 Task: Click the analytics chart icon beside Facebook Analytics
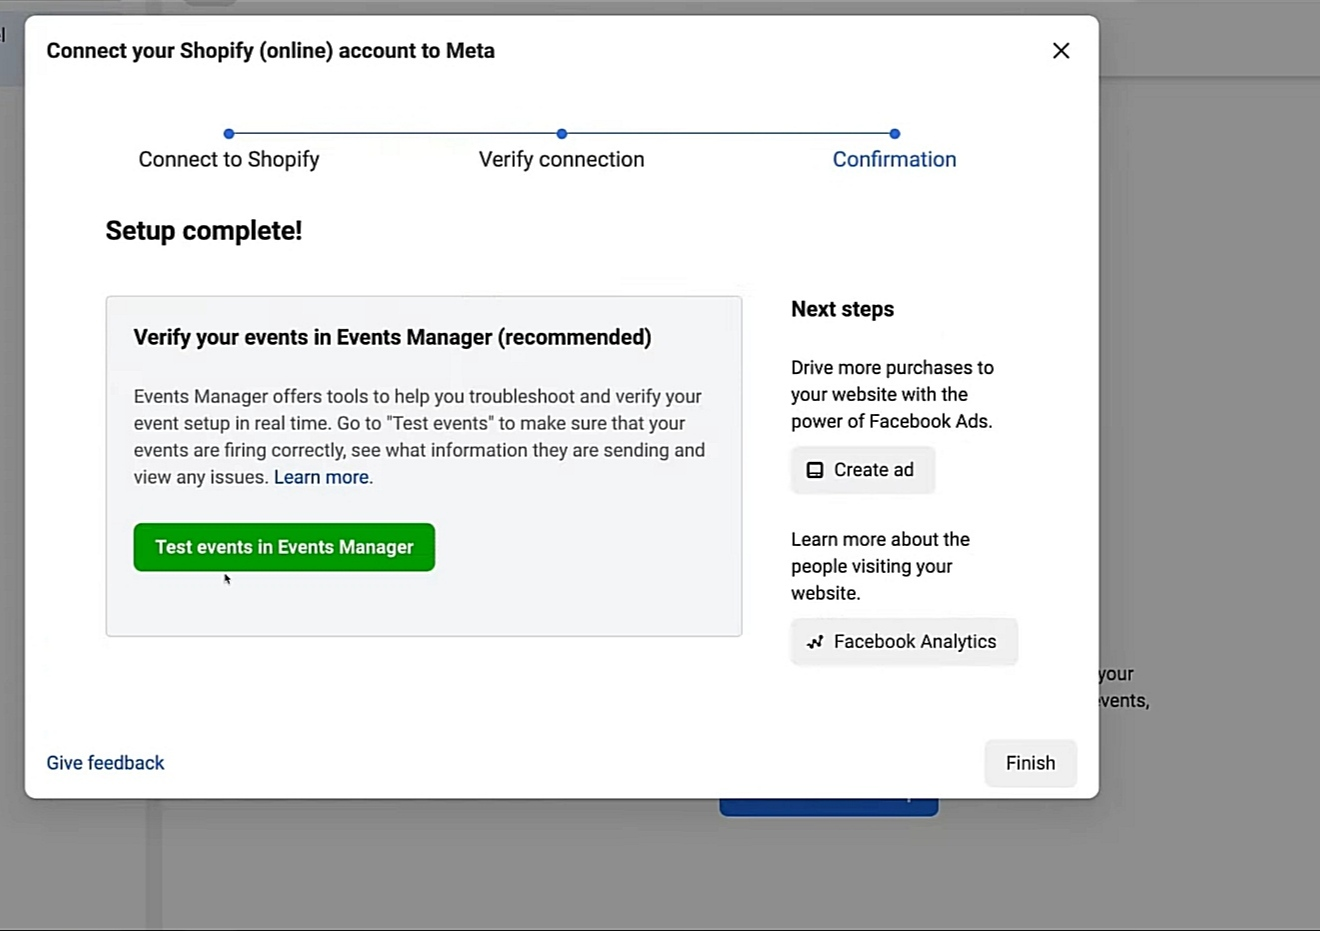(815, 642)
